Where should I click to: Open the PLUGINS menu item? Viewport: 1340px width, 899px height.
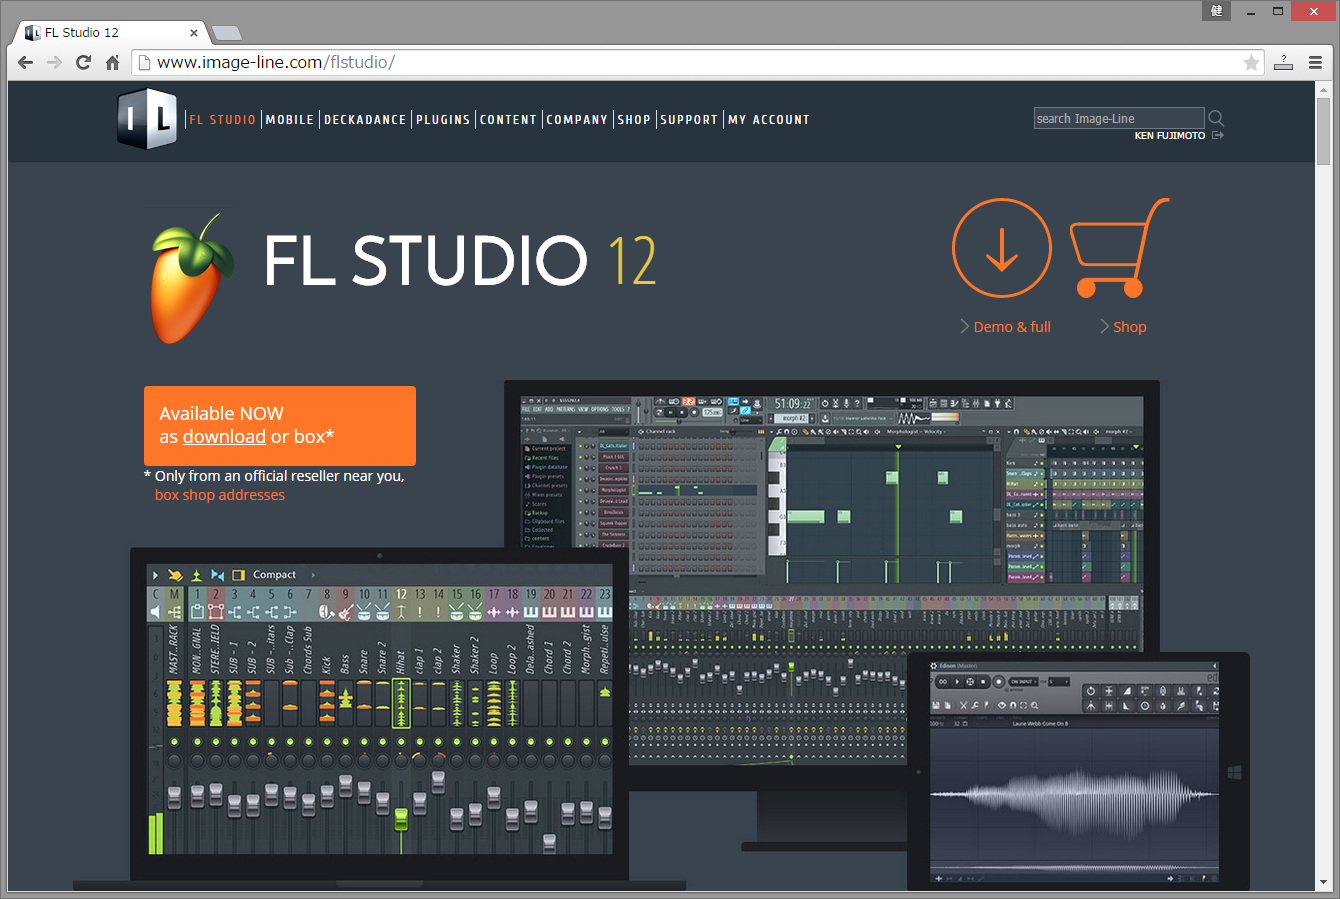coord(443,119)
